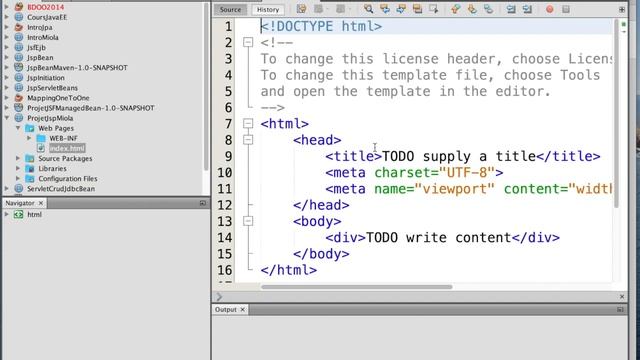Select the JspBean project
This screenshot has height=360, width=640.
tap(40, 58)
